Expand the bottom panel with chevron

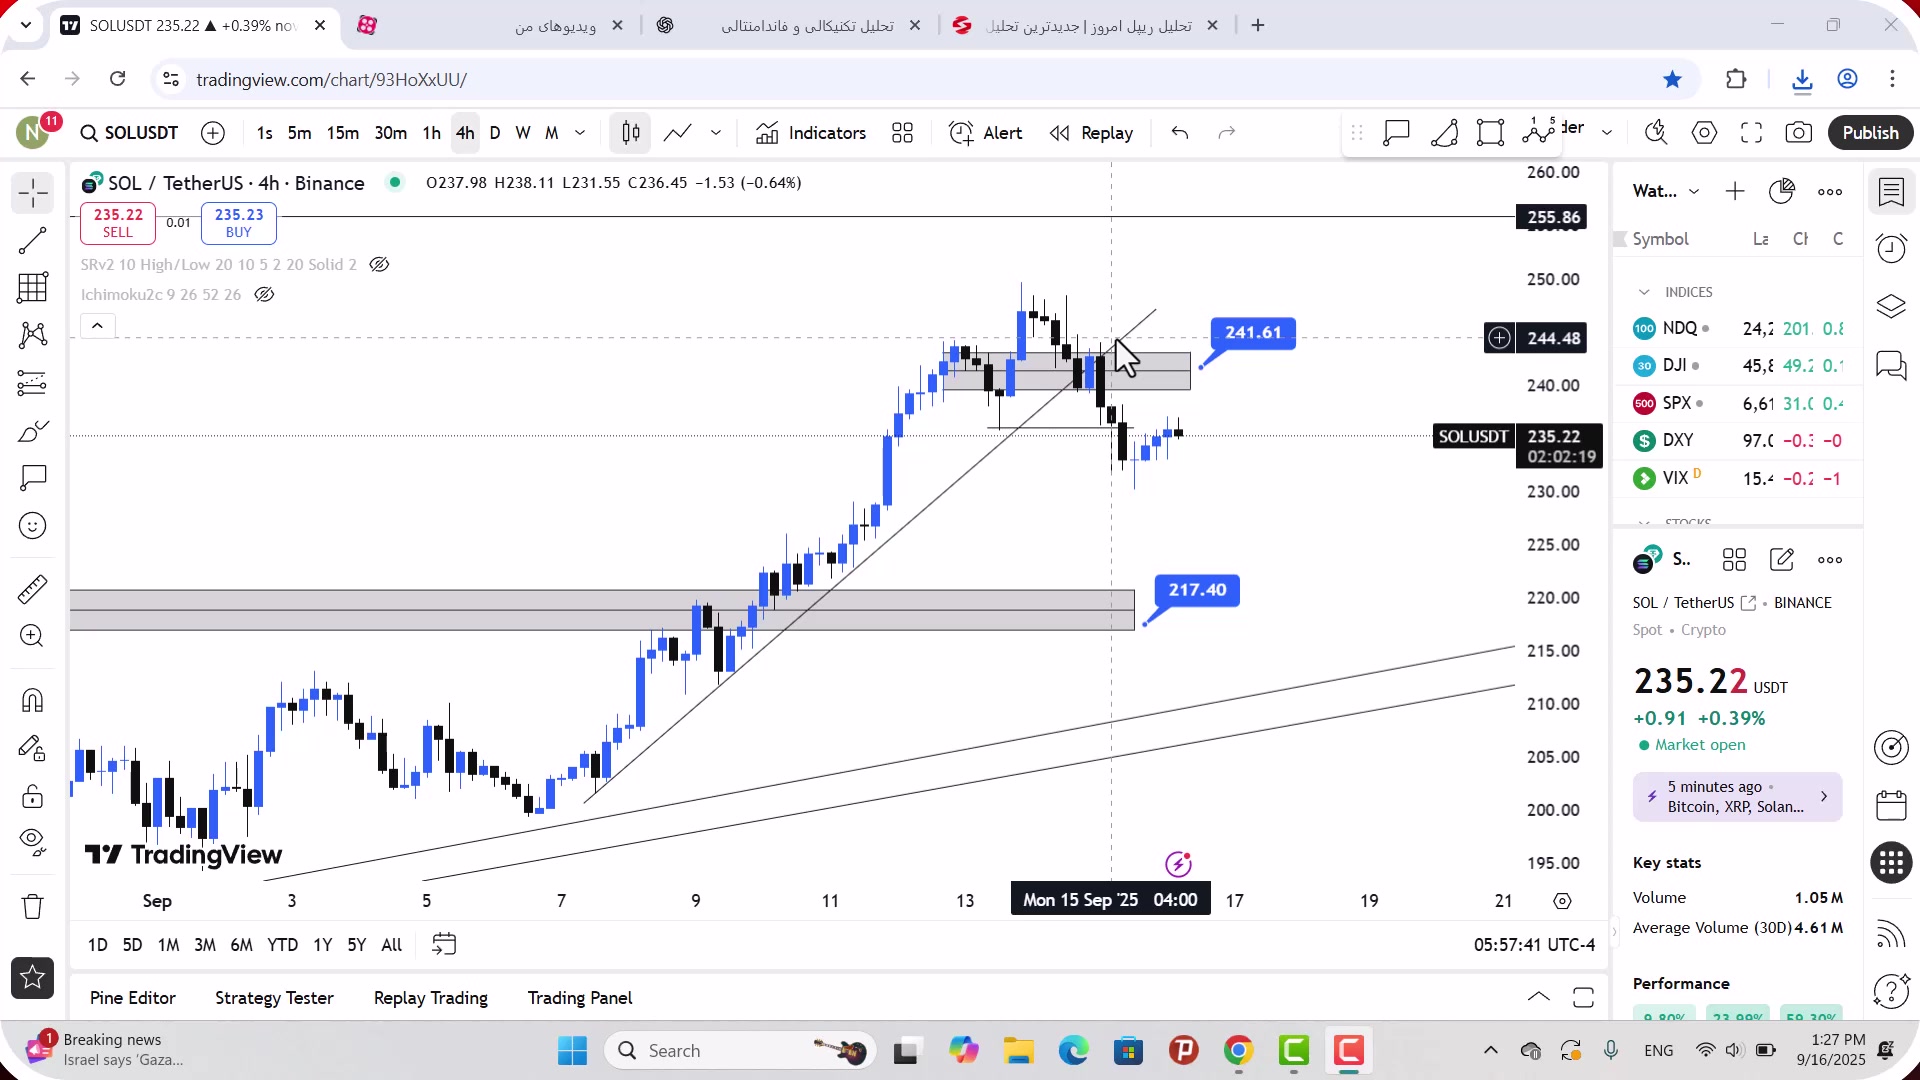(1538, 997)
